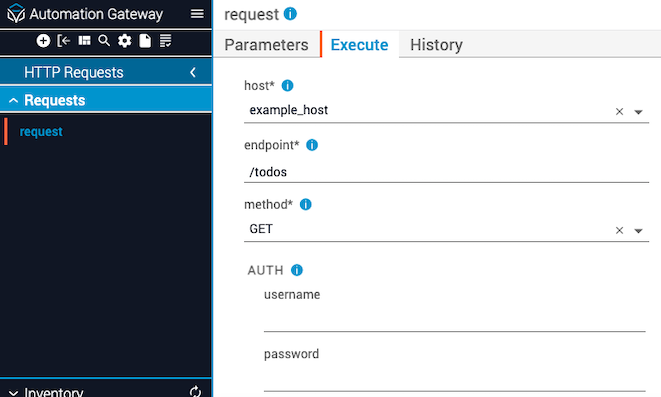Screen dimensions: 661x397
Task: Click the search magnifier icon
Action: click(104, 41)
